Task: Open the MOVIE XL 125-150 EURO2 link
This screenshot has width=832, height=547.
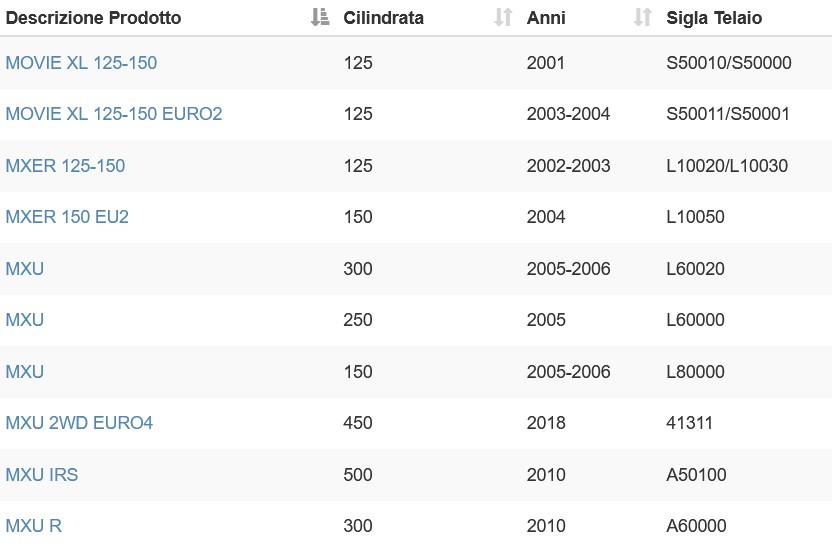Action: pos(114,114)
